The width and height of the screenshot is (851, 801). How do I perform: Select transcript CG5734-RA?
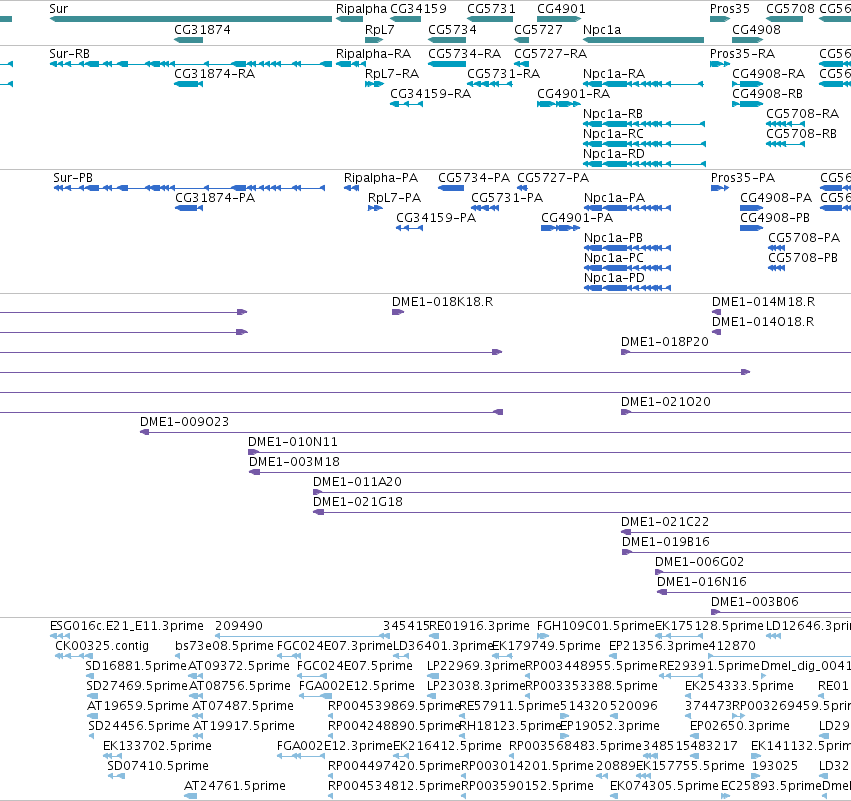[x=447, y=64]
